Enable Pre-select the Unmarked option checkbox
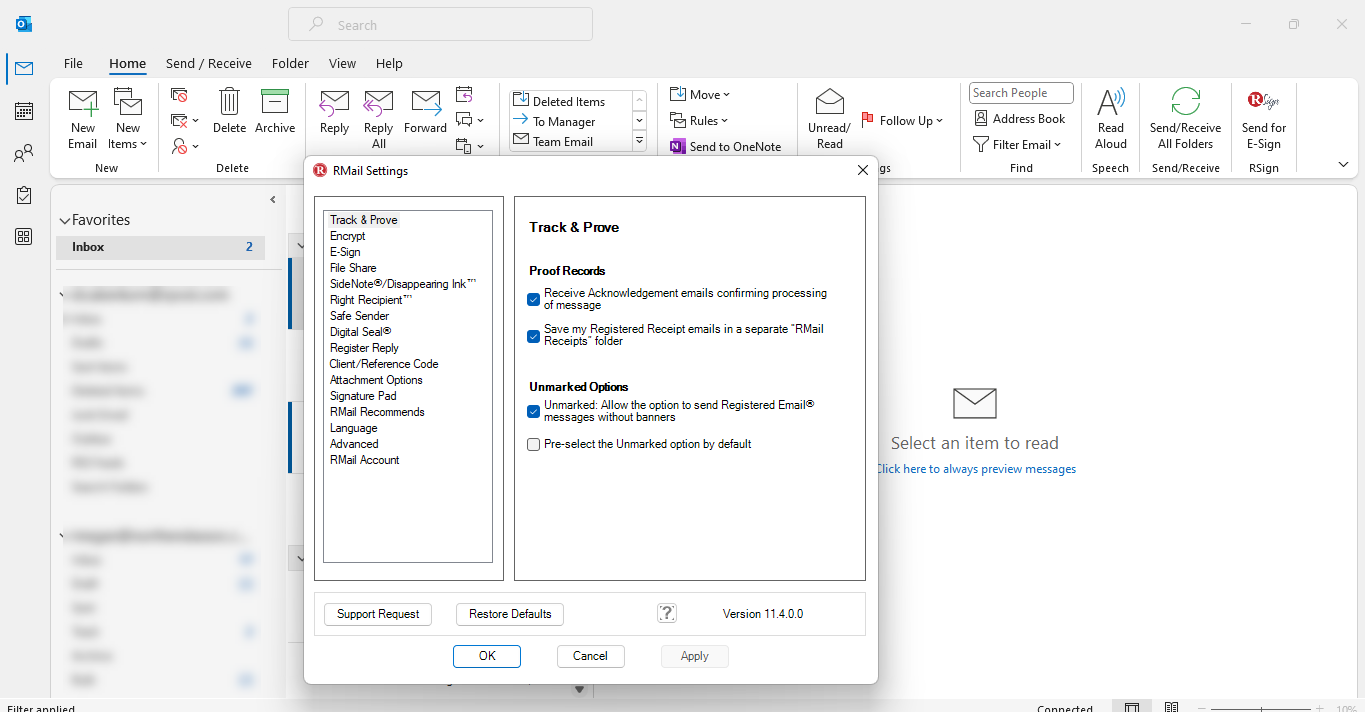The image size is (1365, 712). coord(534,444)
